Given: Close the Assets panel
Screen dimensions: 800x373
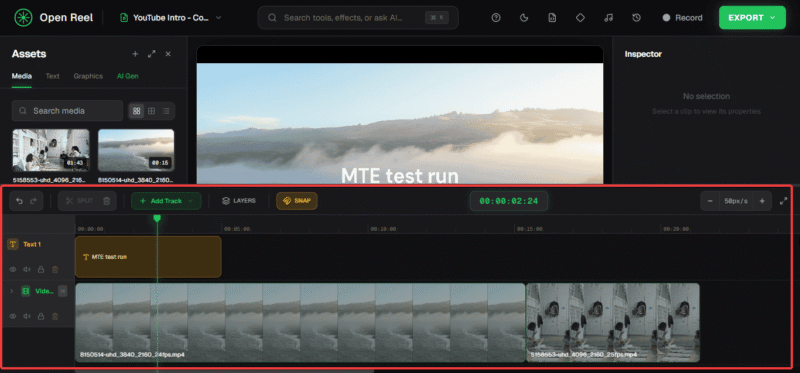Looking at the screenshot, I should click(168, 54).
